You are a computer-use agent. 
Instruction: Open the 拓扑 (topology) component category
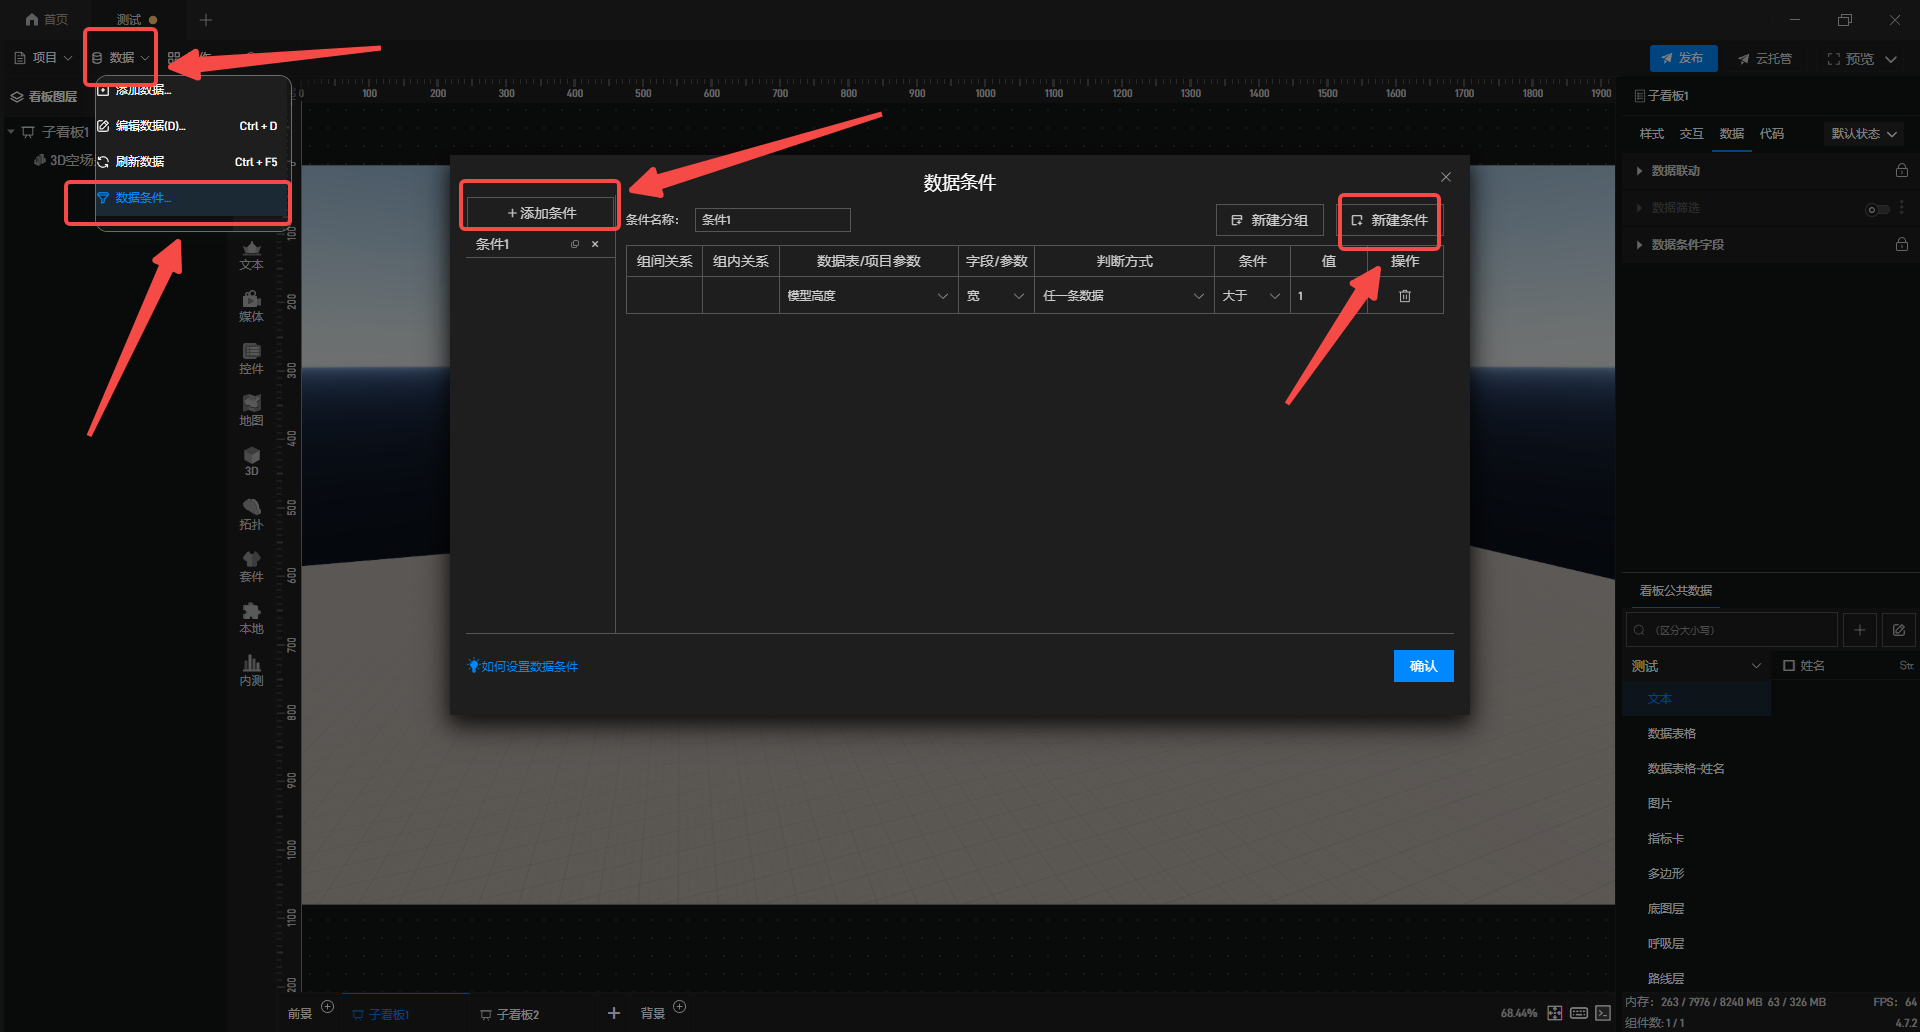[251, 514]
